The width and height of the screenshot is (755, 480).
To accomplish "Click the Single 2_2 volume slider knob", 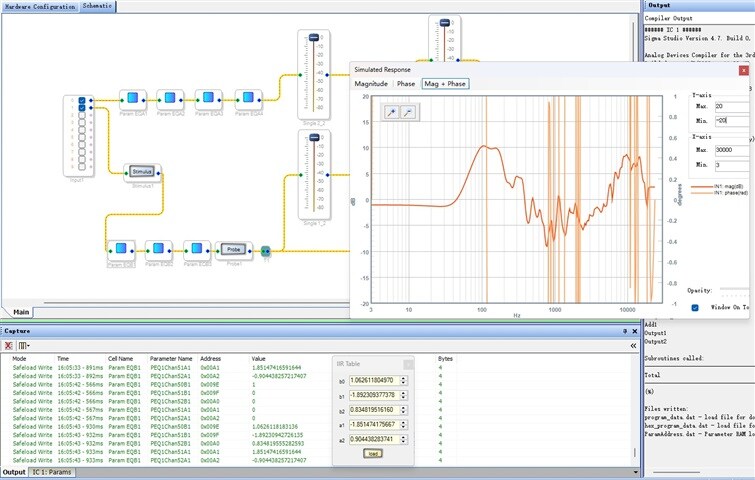I will pyautogui.click(x=314, y=37).
